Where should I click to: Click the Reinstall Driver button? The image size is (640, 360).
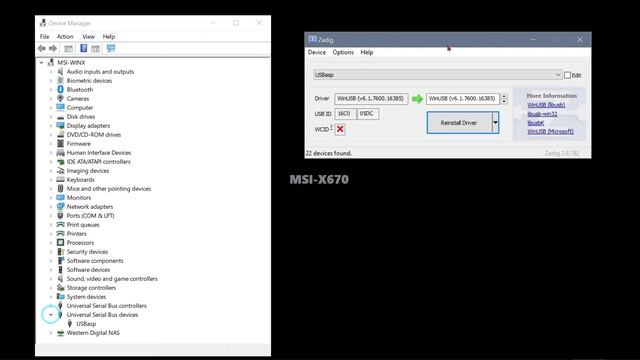point(459,122)
